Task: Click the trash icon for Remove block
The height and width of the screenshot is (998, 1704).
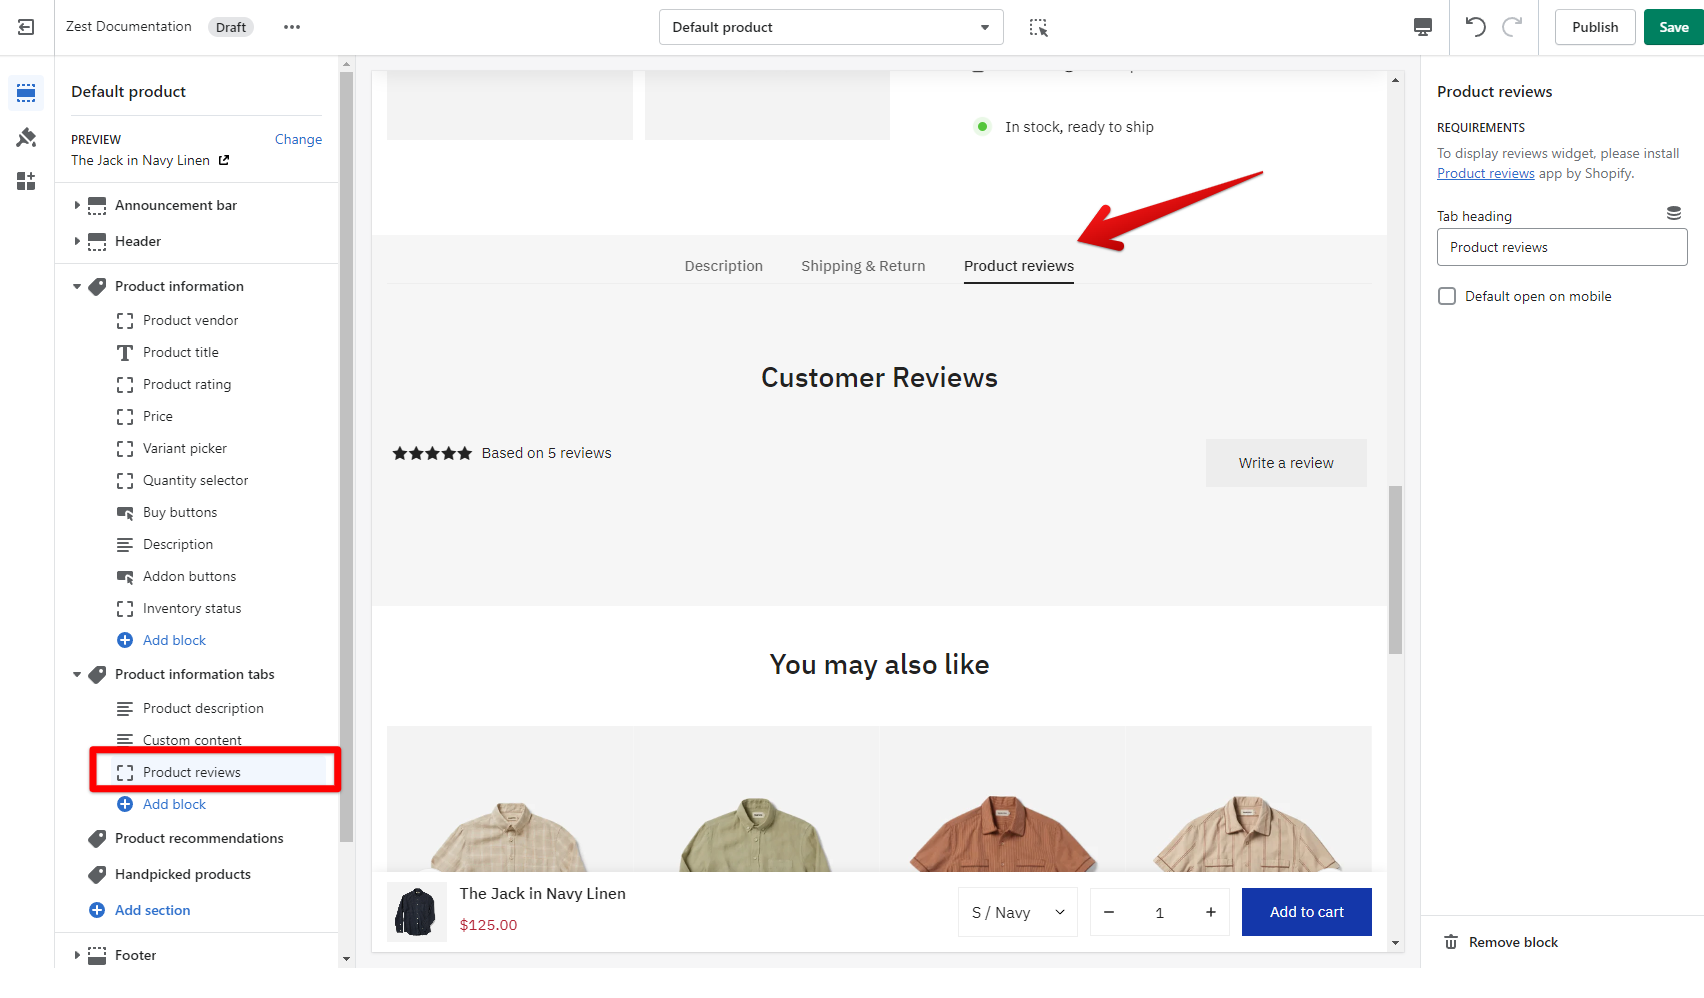Action: pyautogui.click(x=1451, y=942)
